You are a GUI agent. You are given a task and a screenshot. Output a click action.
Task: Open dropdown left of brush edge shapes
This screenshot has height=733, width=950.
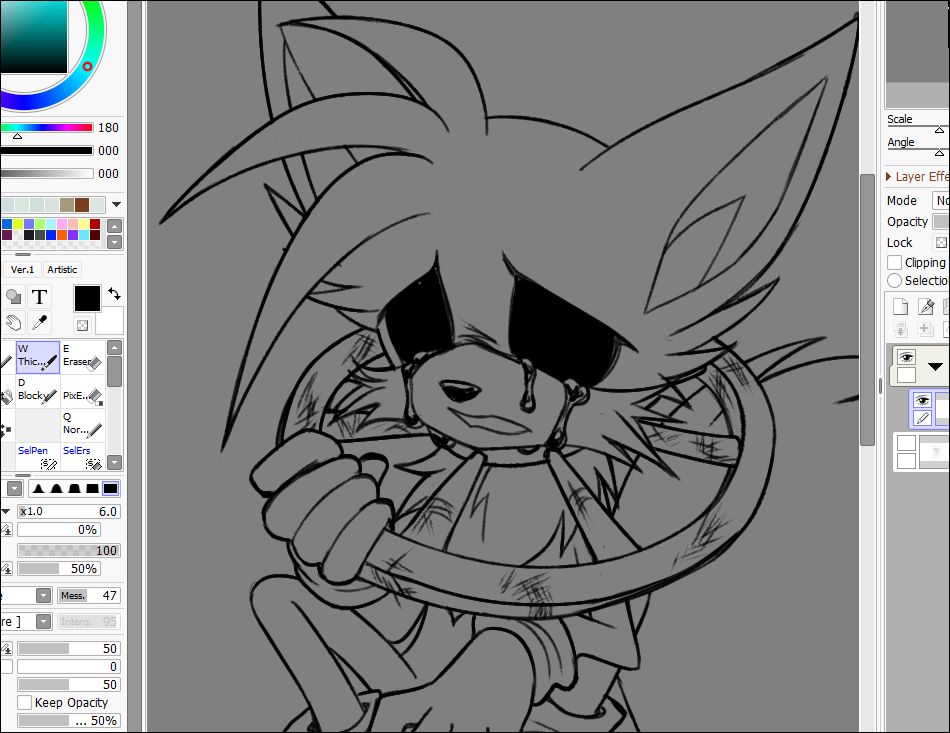(x=15, y=488)
